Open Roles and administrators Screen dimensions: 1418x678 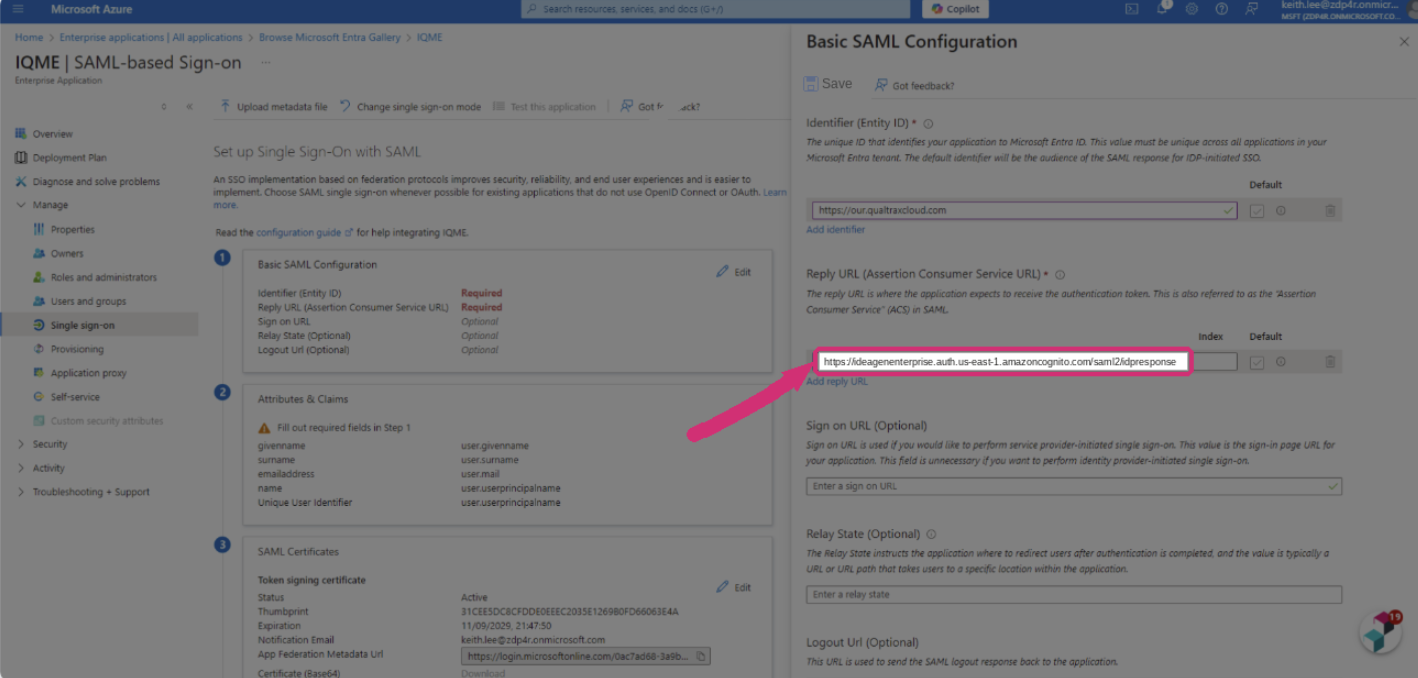(x=104, y=277)
